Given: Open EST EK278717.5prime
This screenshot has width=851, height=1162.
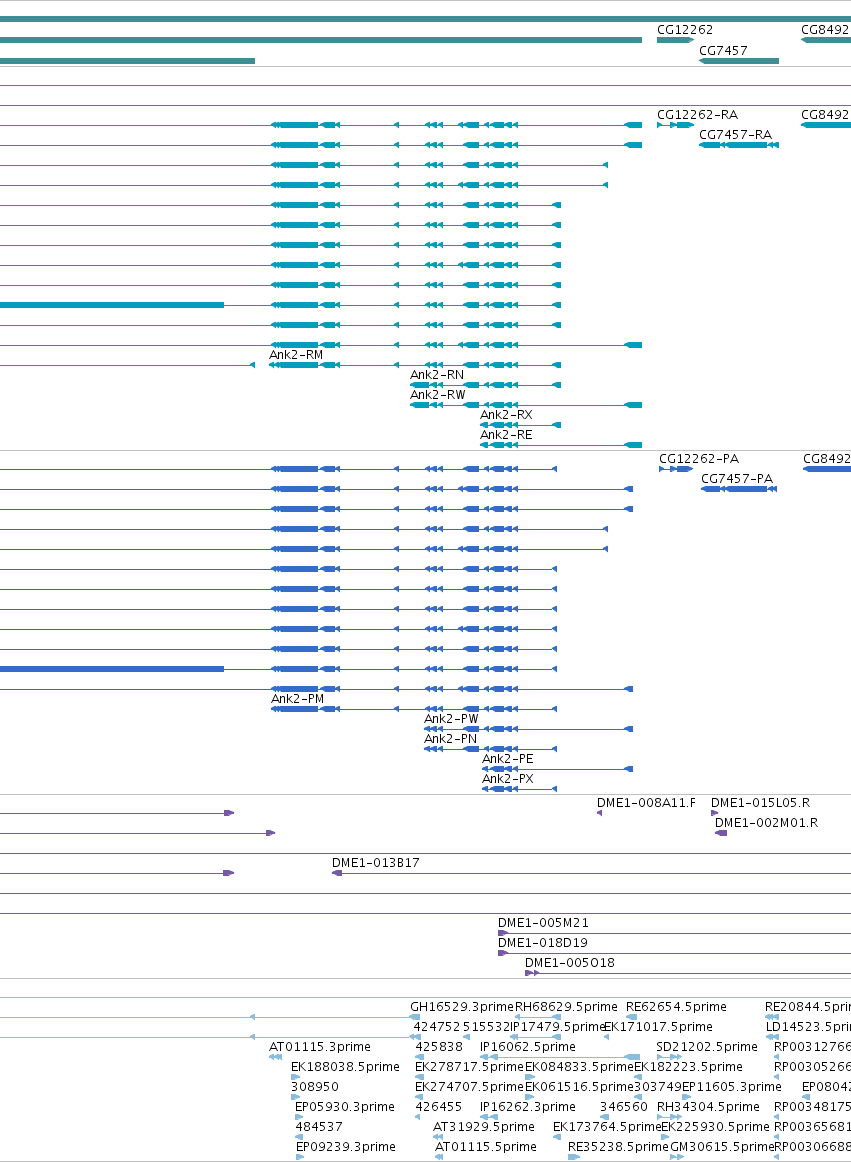Looking at the screenshot, I should point(469,1066).
